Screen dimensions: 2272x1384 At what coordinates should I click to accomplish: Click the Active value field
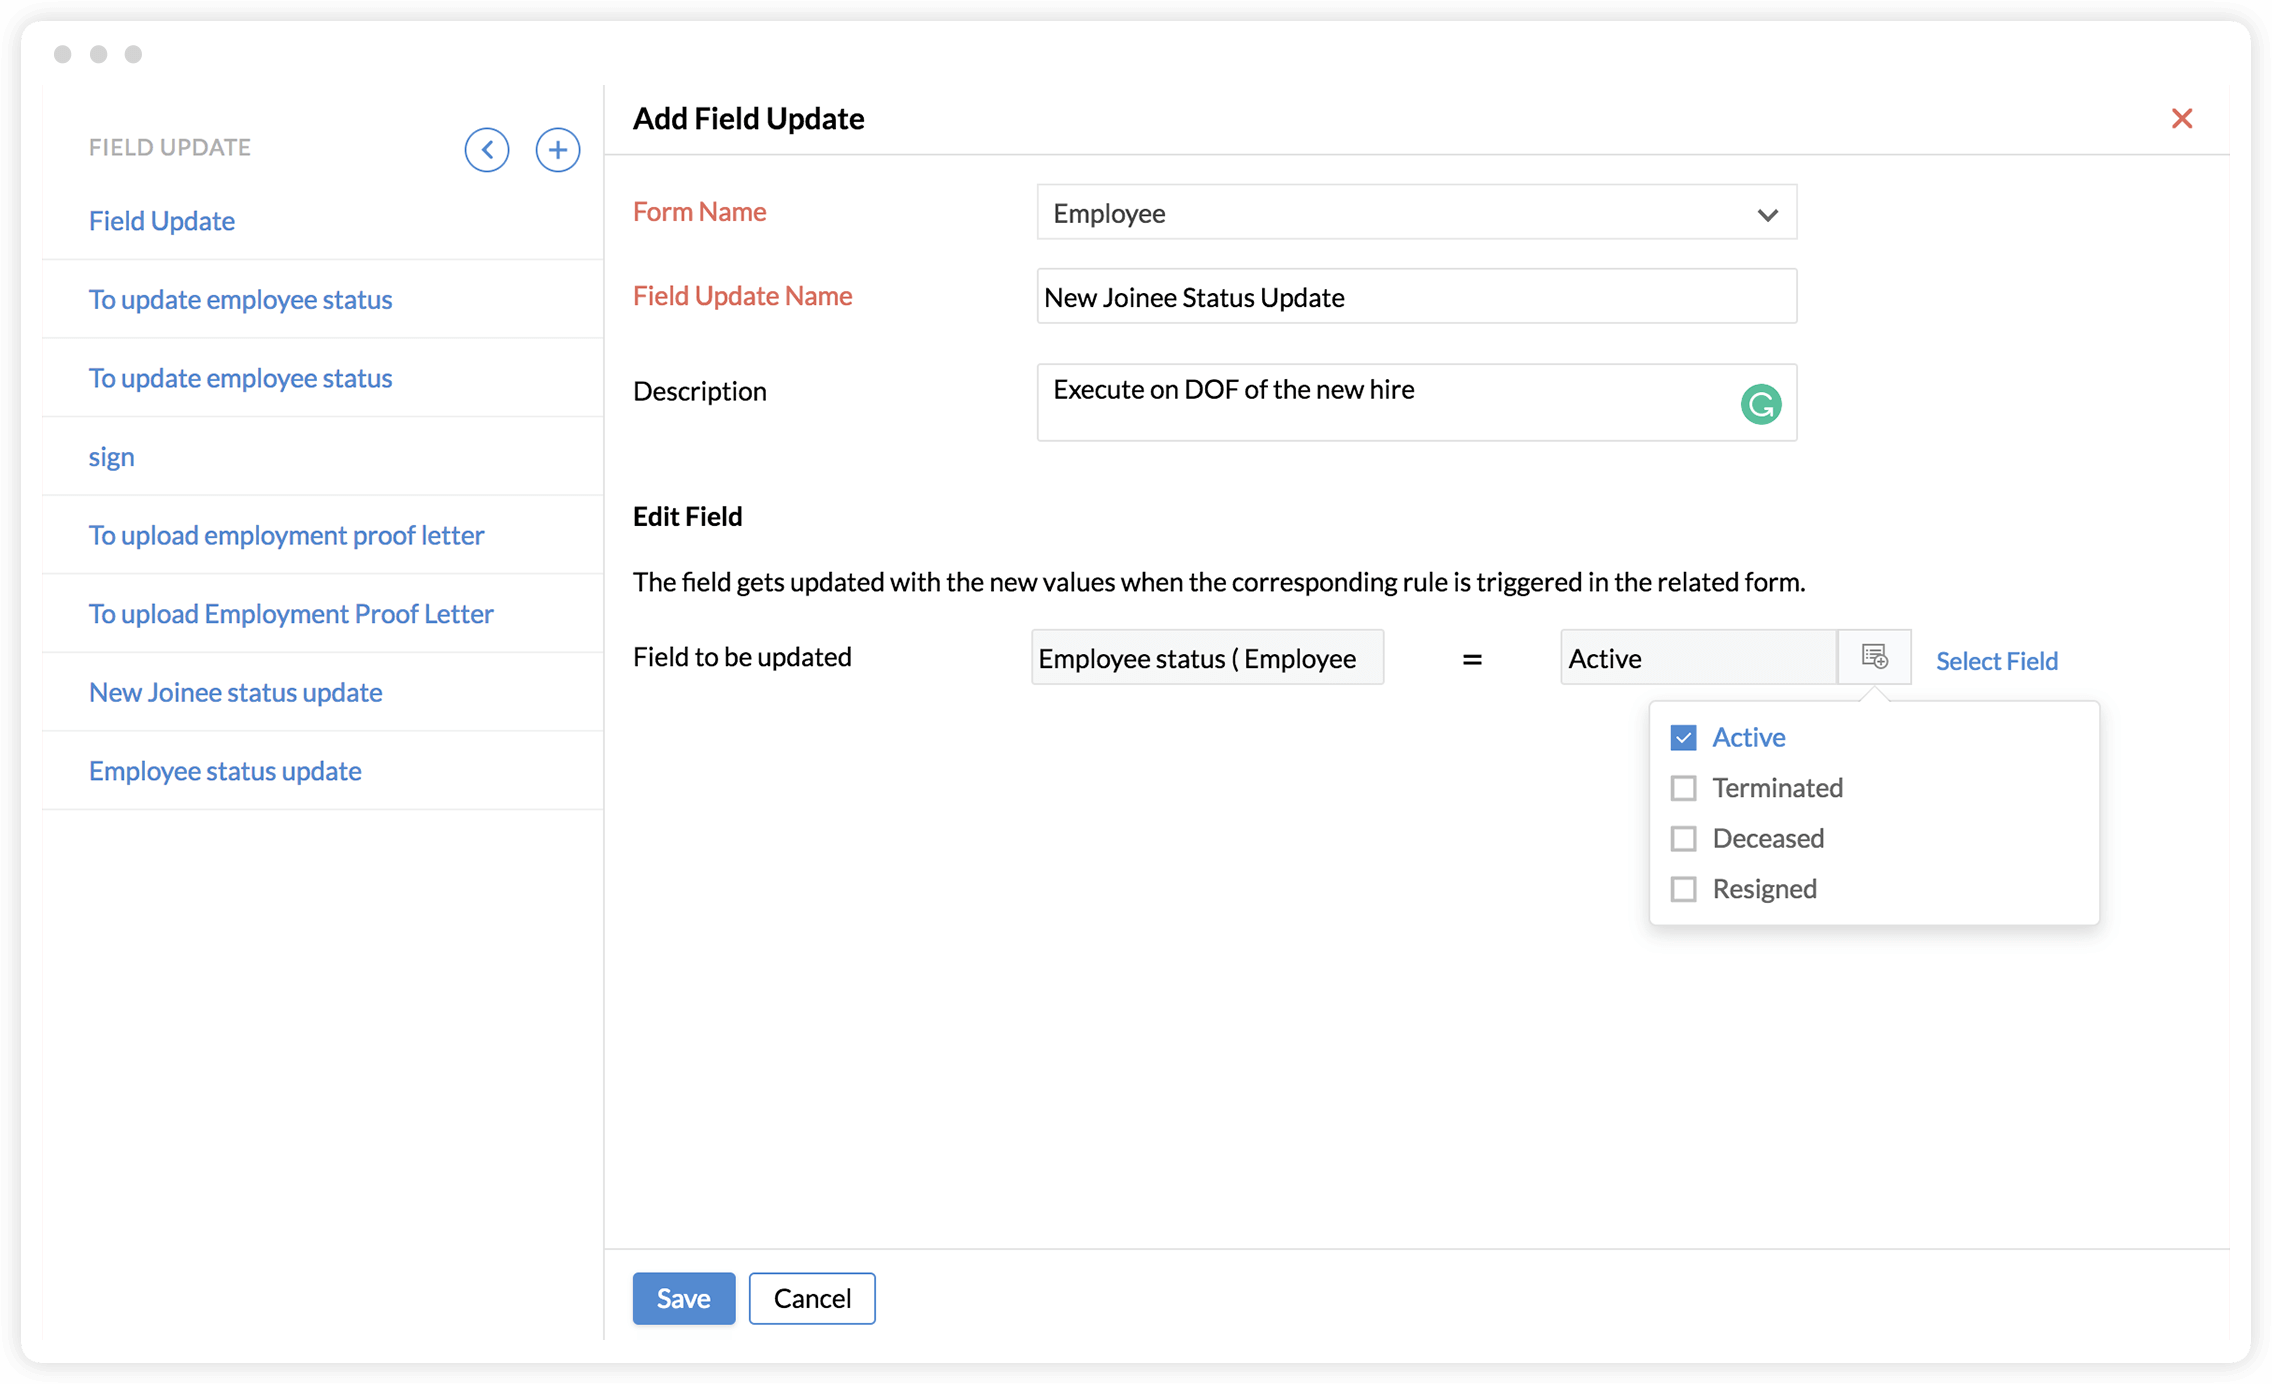[1697, 658]
